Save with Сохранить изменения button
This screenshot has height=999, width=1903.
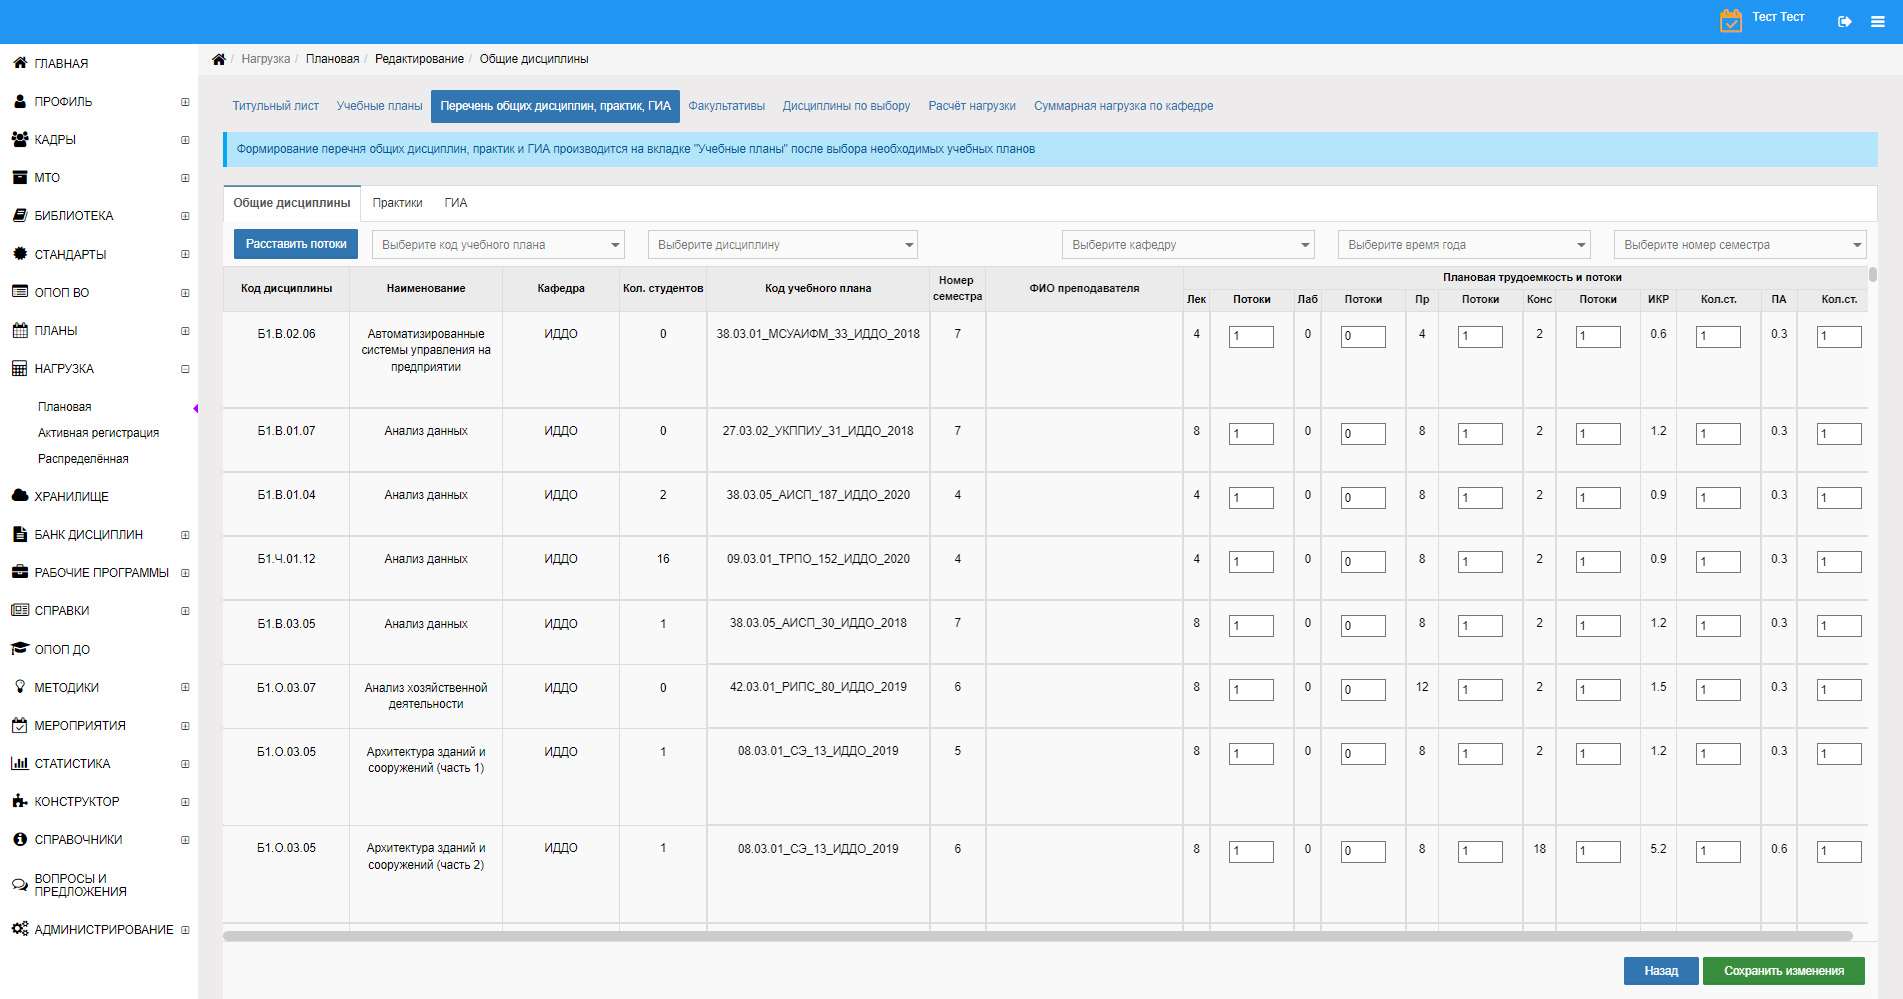1784,971
